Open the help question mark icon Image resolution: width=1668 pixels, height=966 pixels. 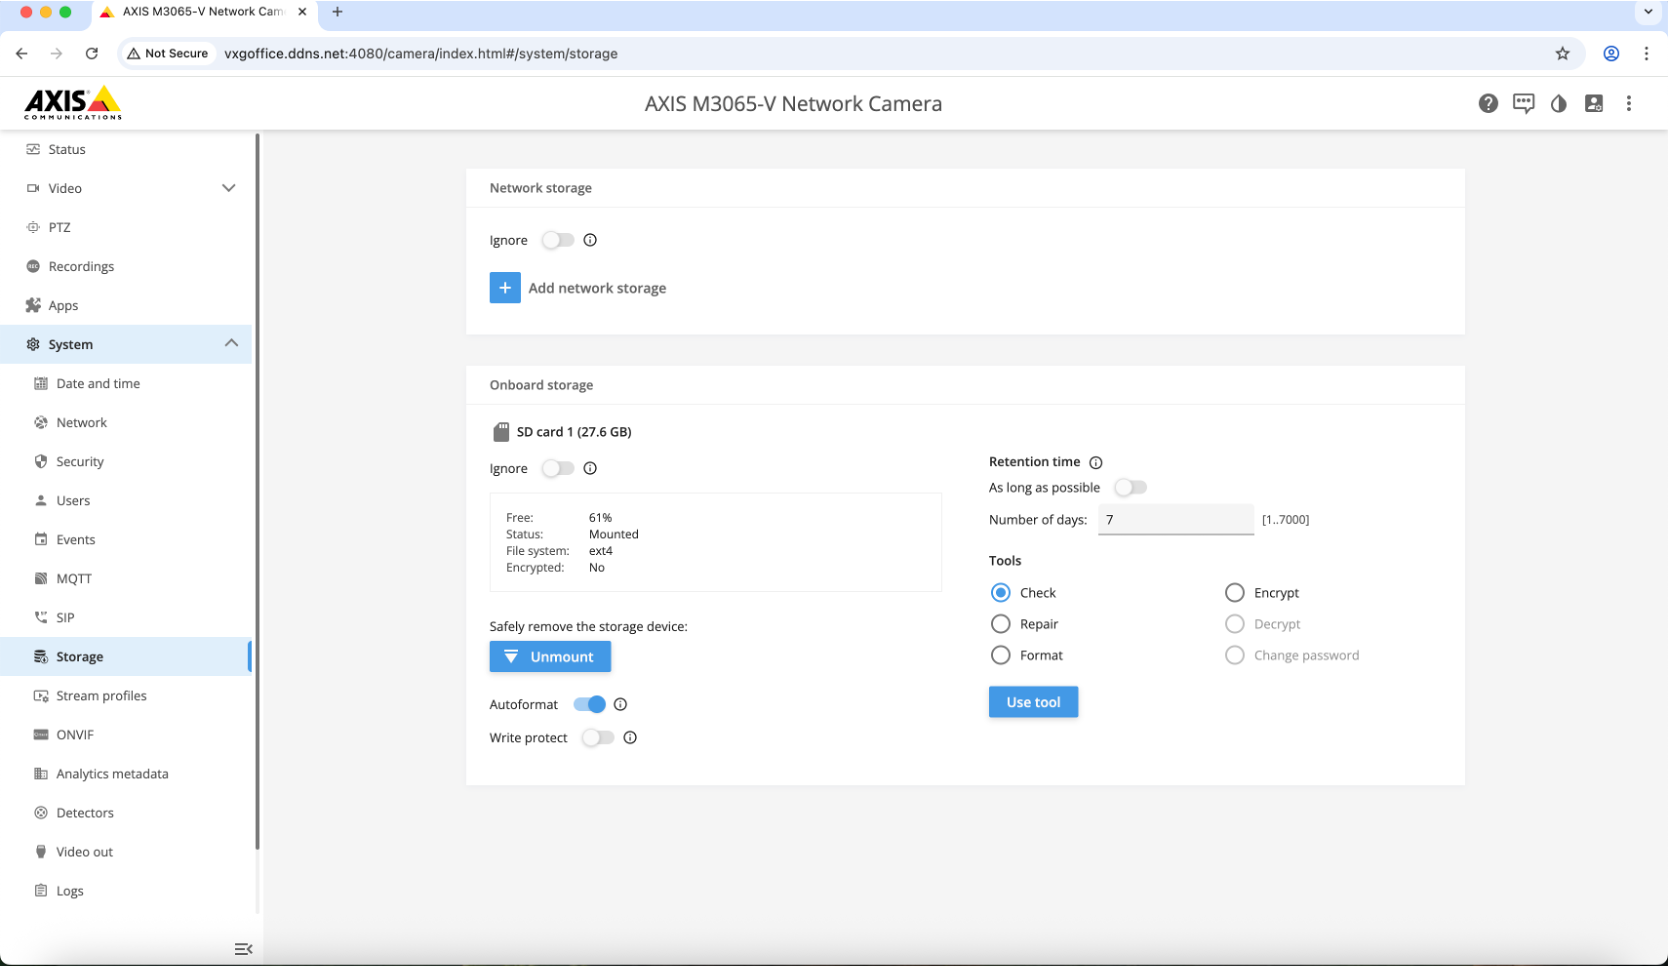[x=1488, y=103]
